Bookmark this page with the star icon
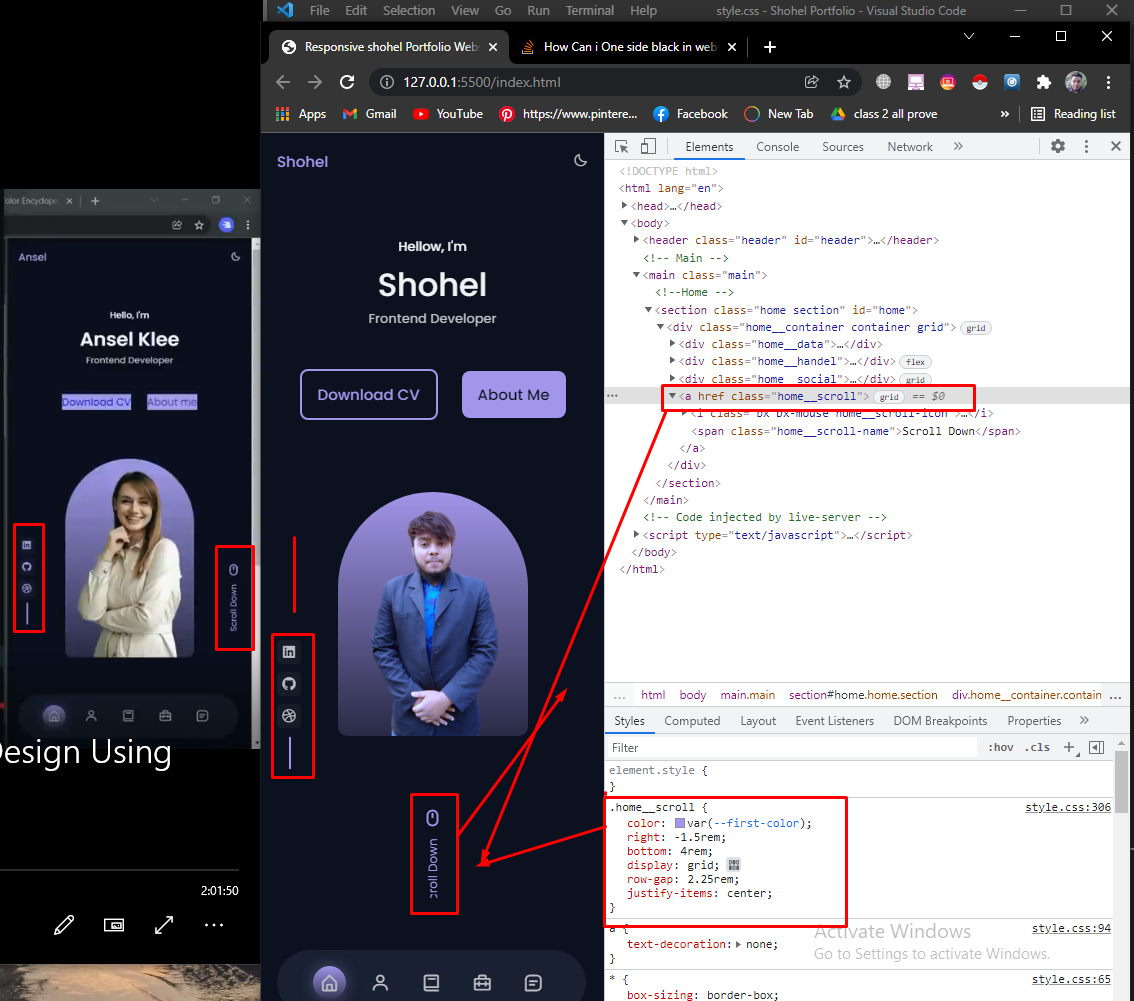The height and width of the screenshot is (1001, 1134). [843, 82]
